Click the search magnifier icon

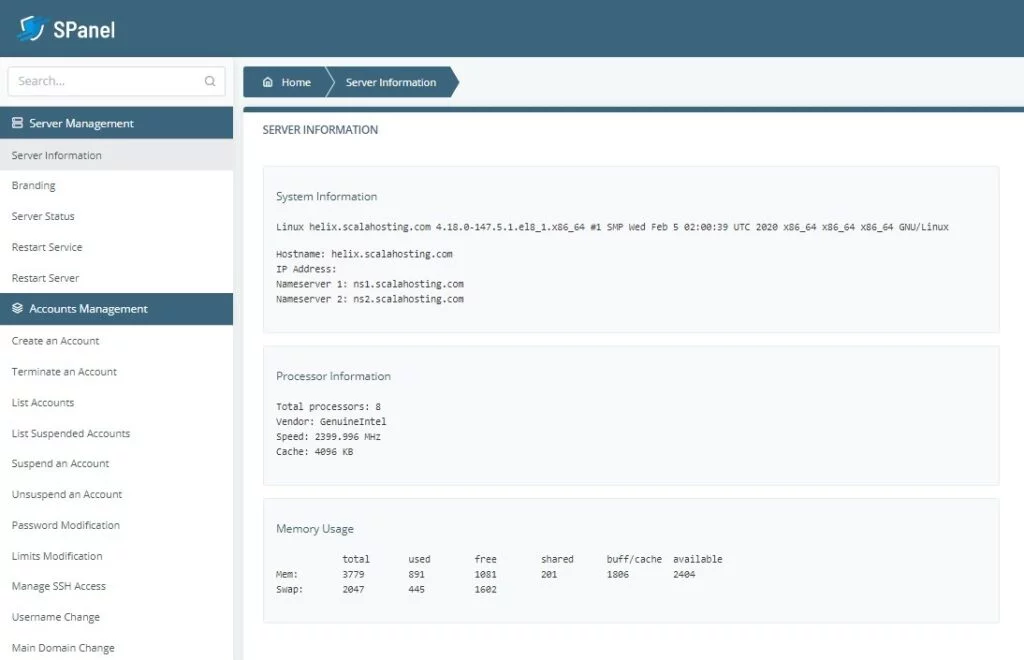(x=210, y=81)
